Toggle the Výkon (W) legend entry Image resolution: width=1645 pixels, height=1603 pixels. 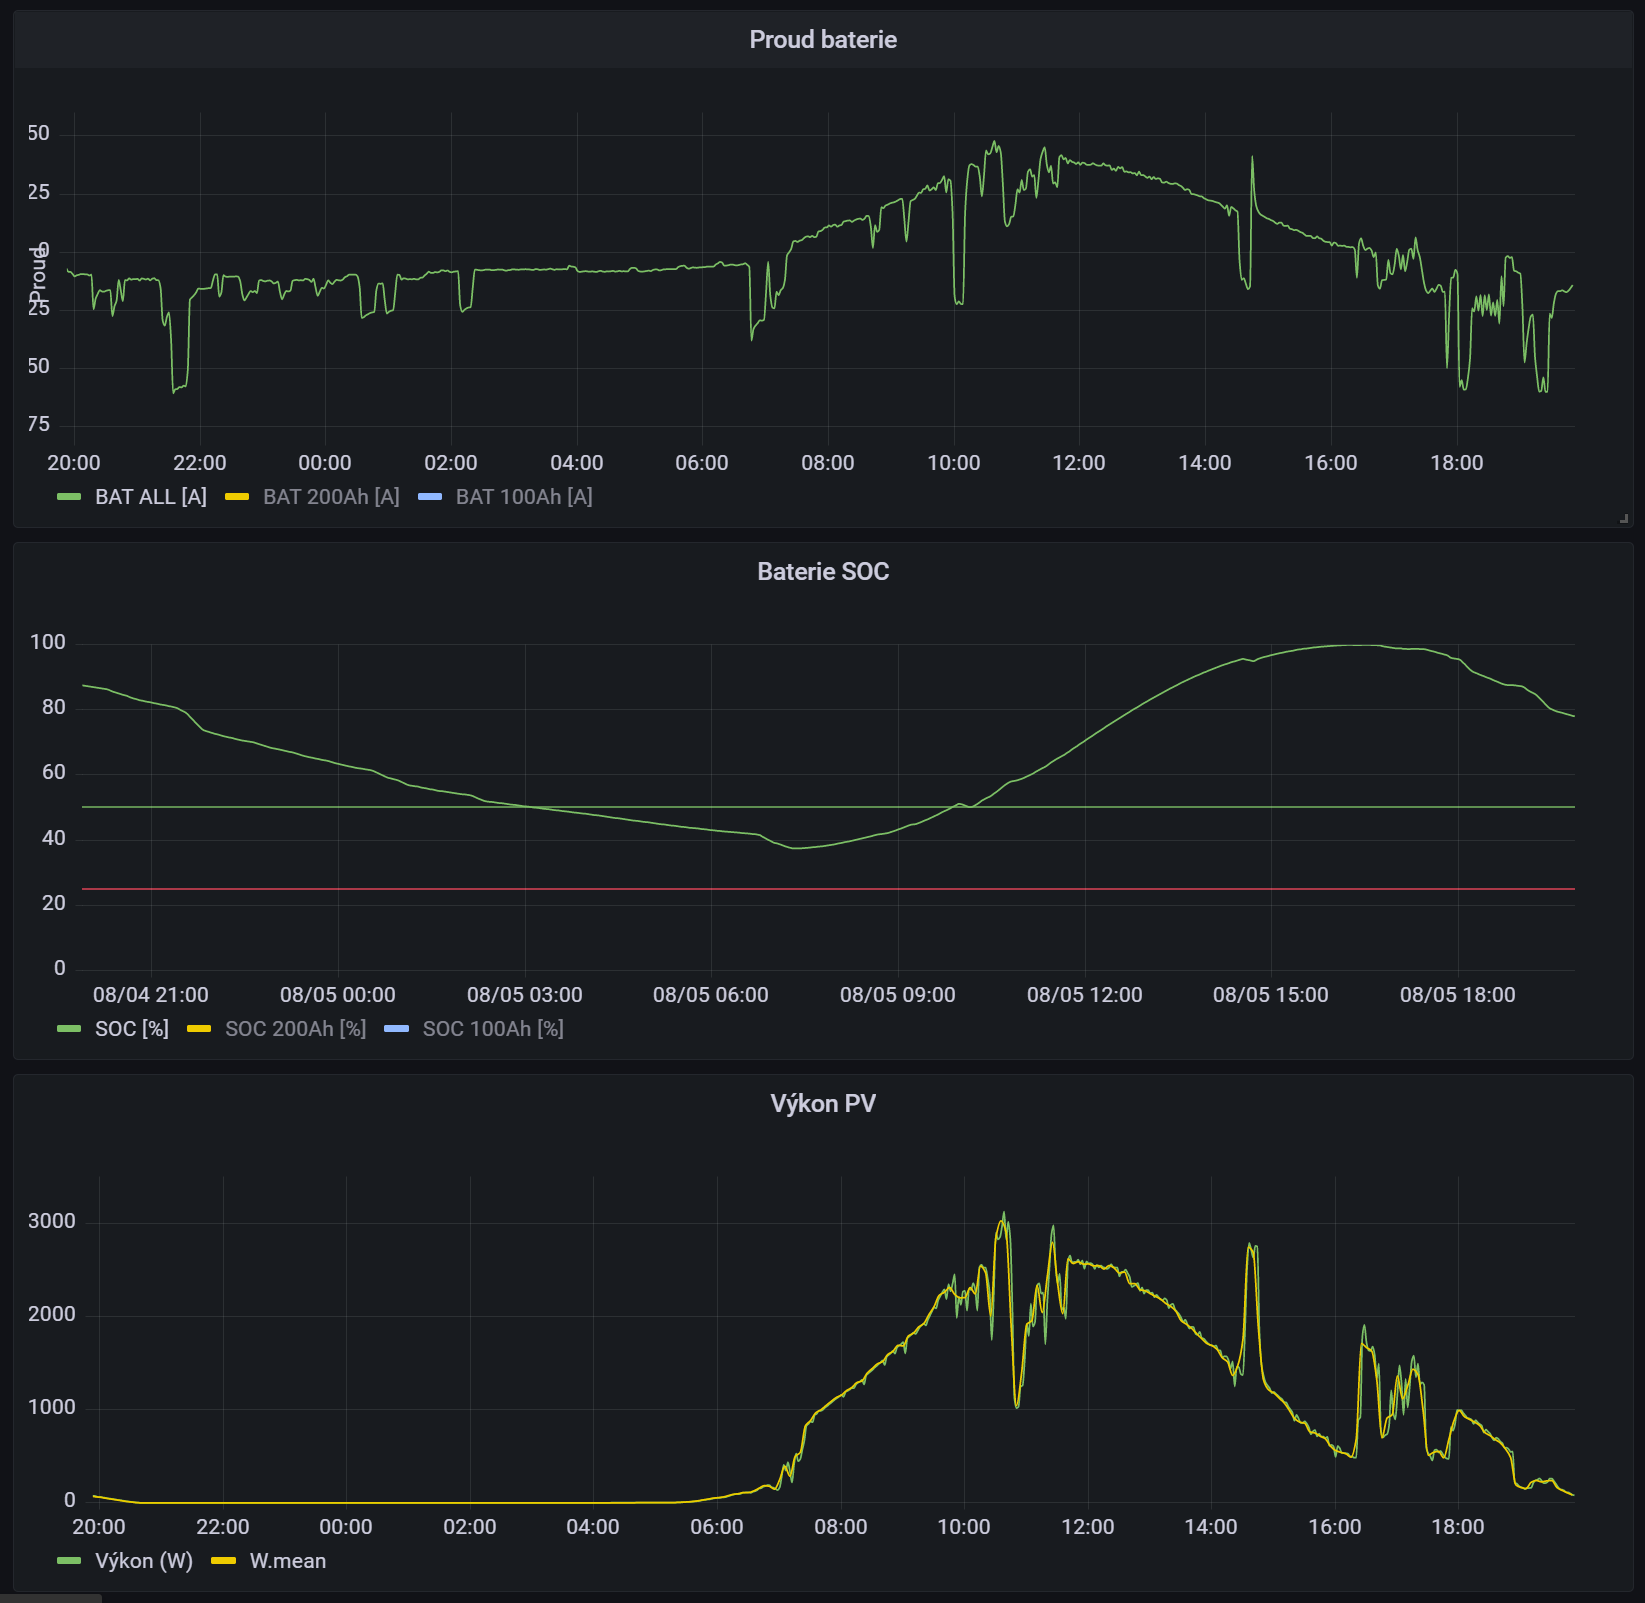(x=143, y=1561)
